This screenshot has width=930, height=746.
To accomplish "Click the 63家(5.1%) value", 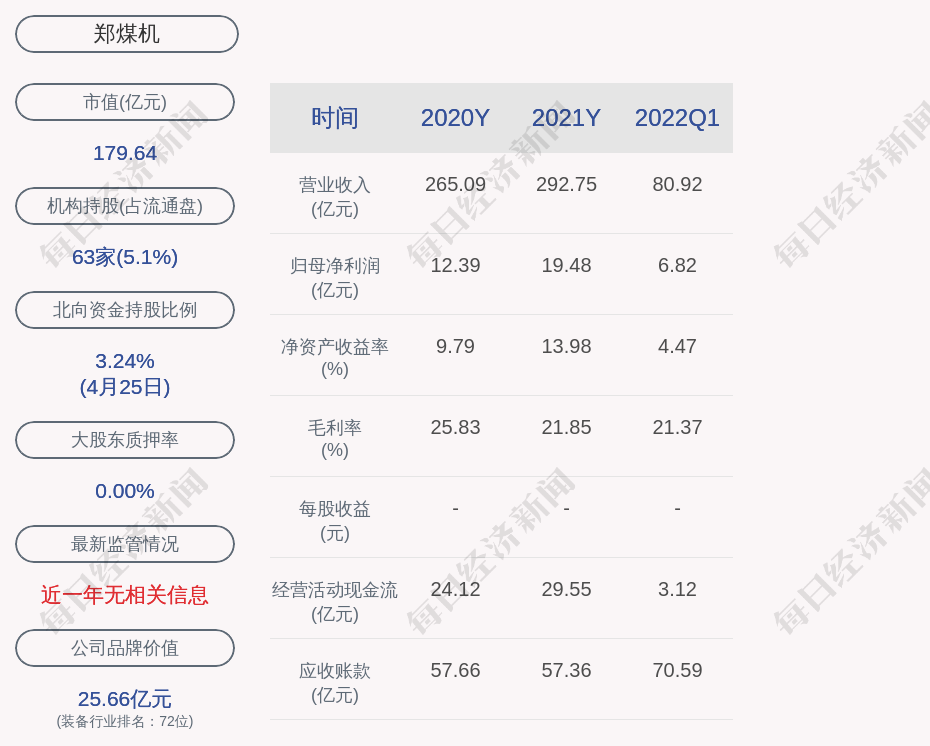I will click(125, 257).
